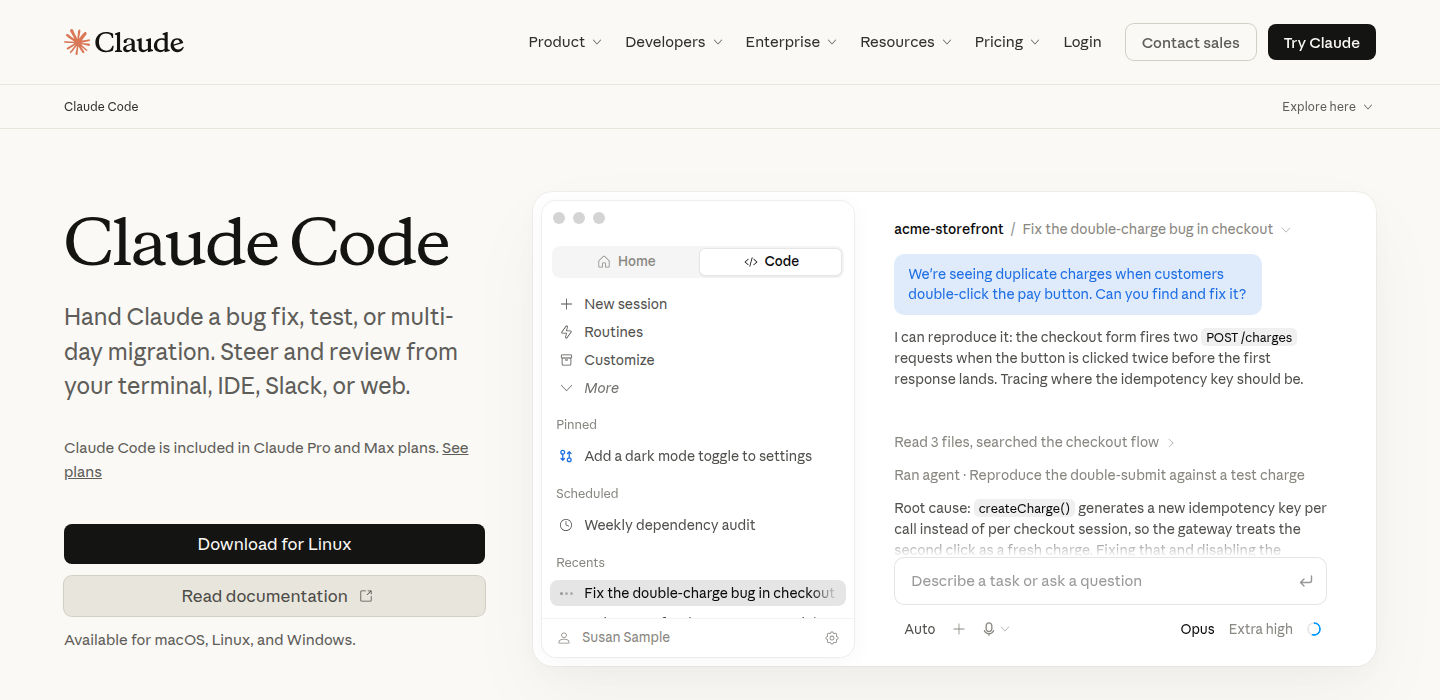Click the plus icon beside Auto

(x=959, y=629)
